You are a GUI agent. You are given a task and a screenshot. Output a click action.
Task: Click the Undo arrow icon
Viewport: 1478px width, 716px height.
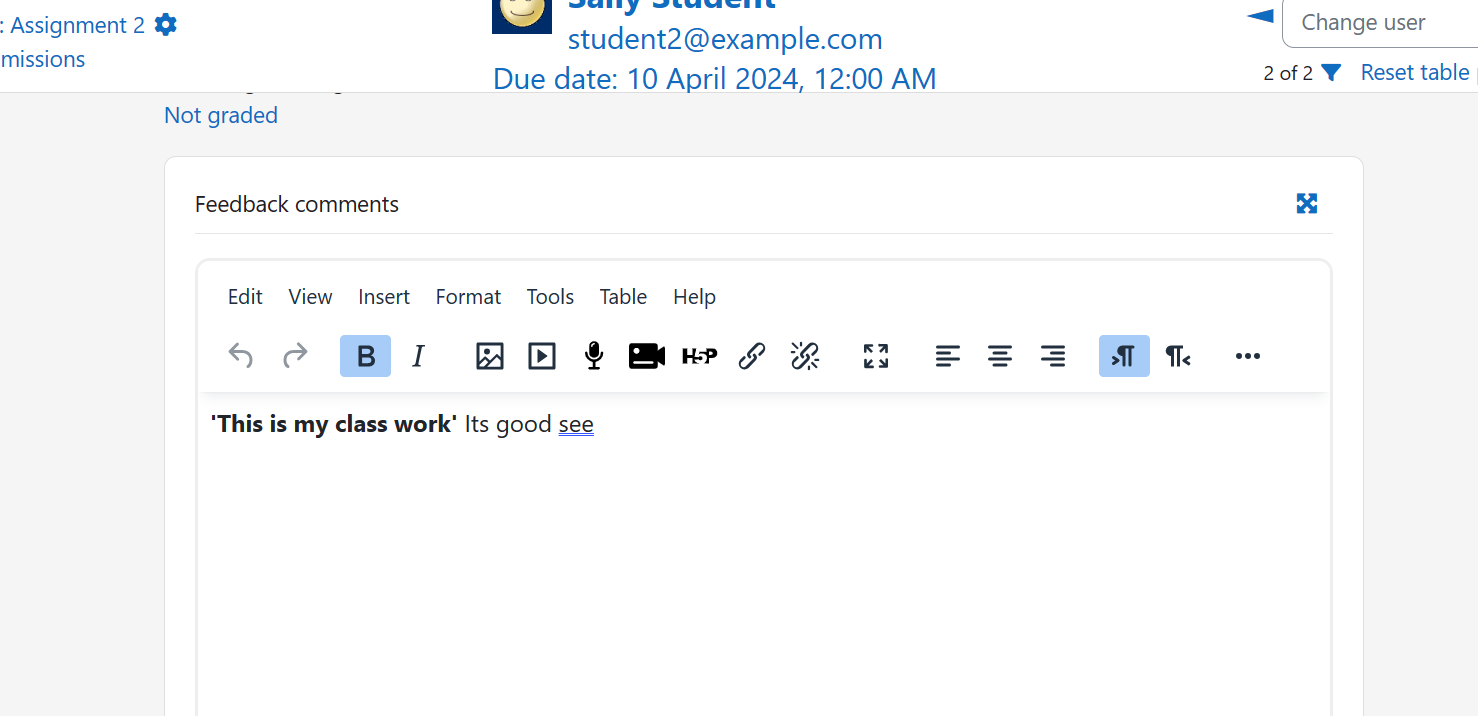(241, 356)
